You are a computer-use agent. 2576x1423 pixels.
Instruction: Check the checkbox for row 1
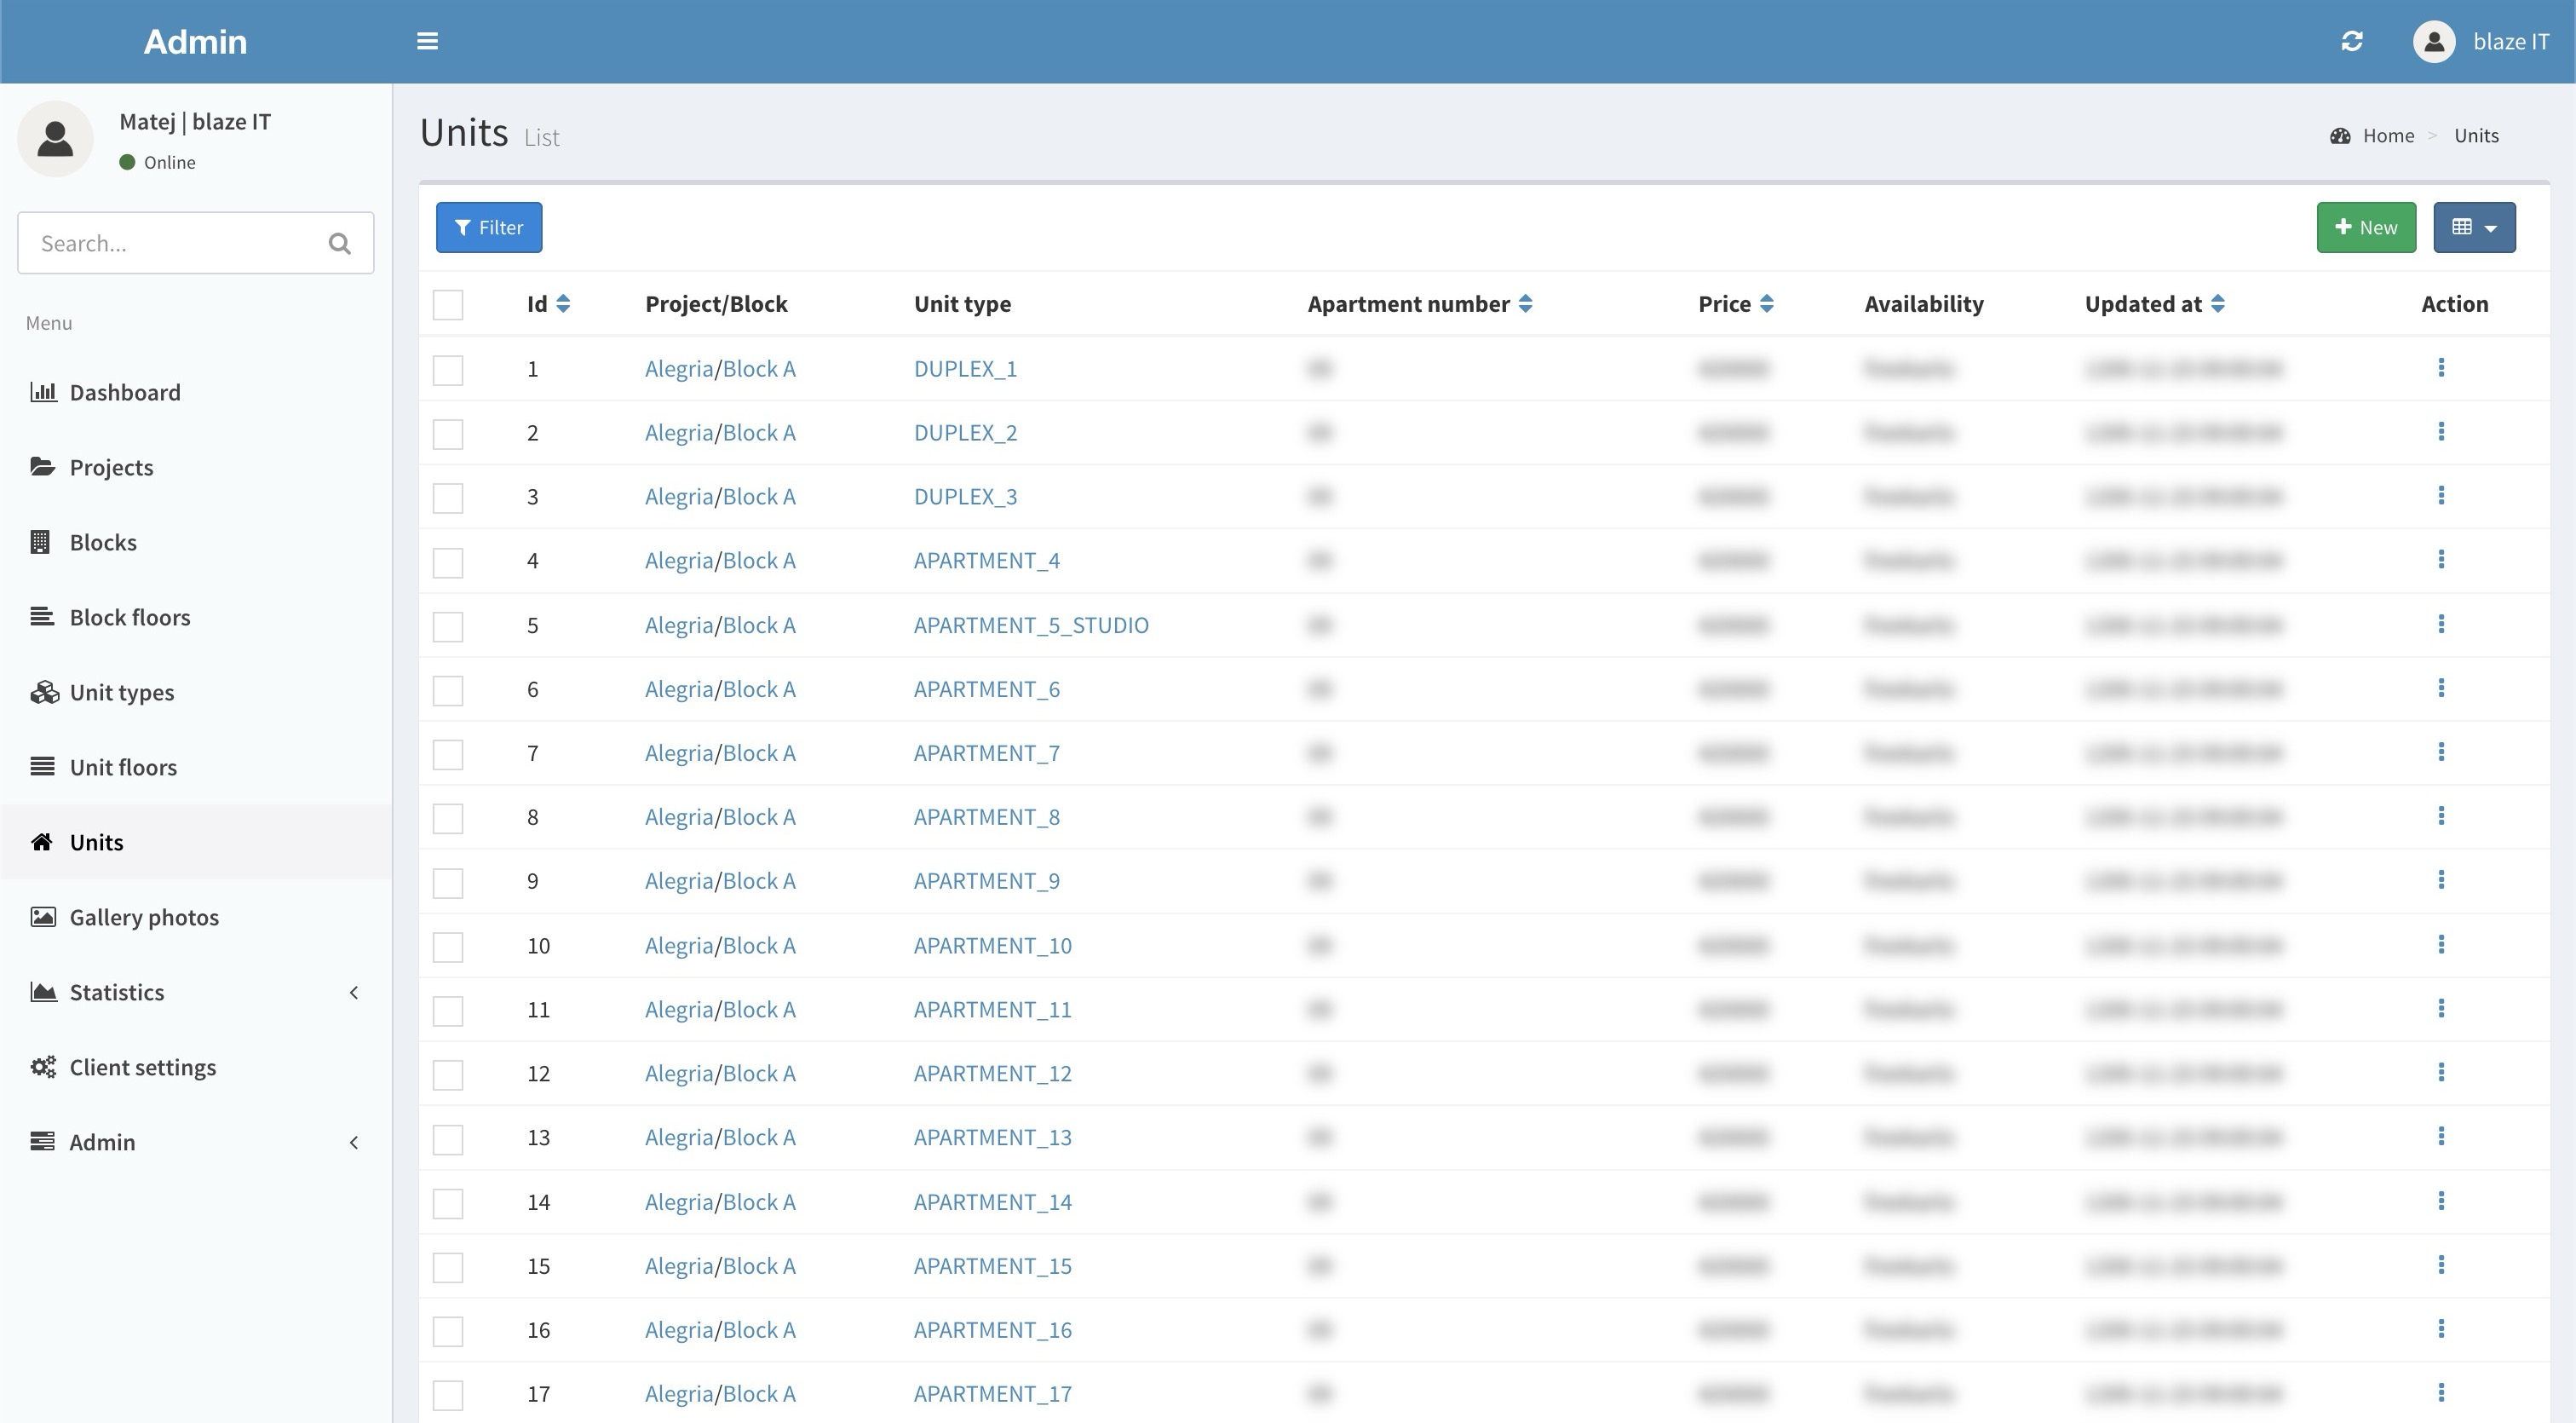tap(447, 369)
